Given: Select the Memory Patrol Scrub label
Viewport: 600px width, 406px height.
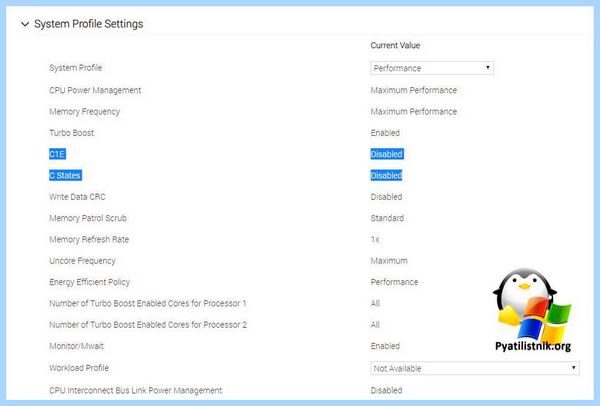Looking at the screenshot, I should coord(88,218).
